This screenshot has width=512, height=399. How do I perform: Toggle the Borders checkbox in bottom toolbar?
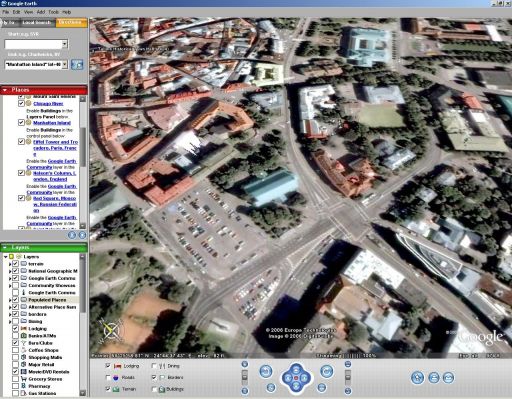(x=154, y=377)
